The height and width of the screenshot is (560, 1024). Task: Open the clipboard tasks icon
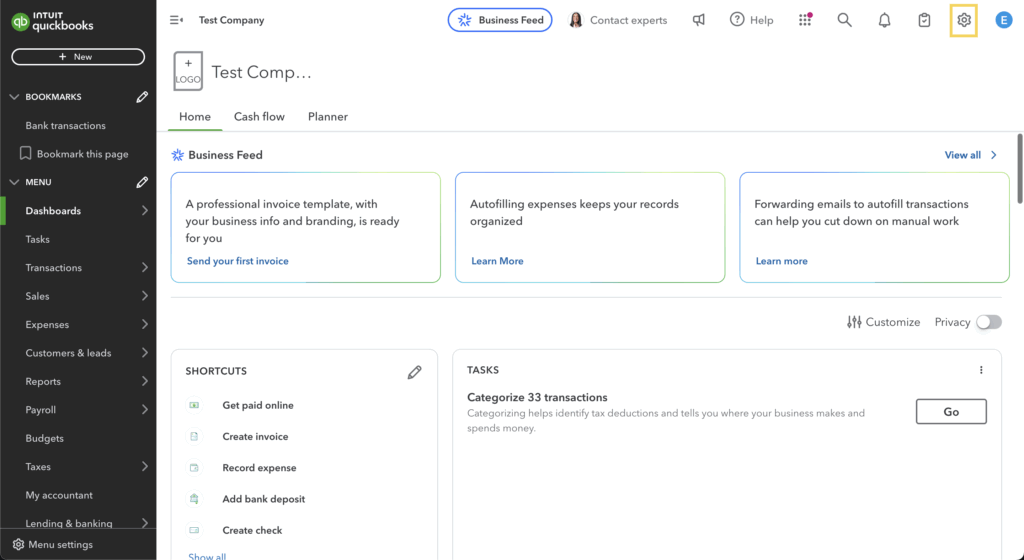point(924,20)
